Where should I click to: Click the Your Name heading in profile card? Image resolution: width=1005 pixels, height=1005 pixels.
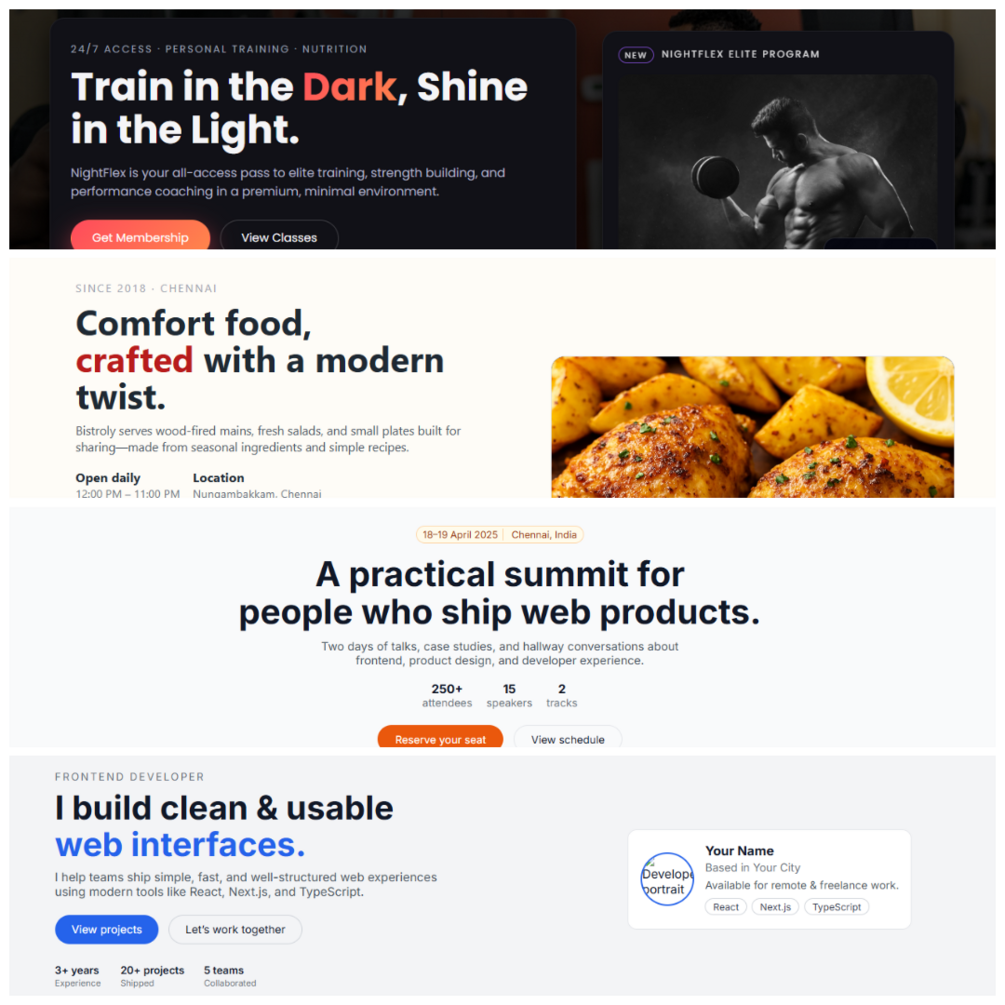[739, 851]
